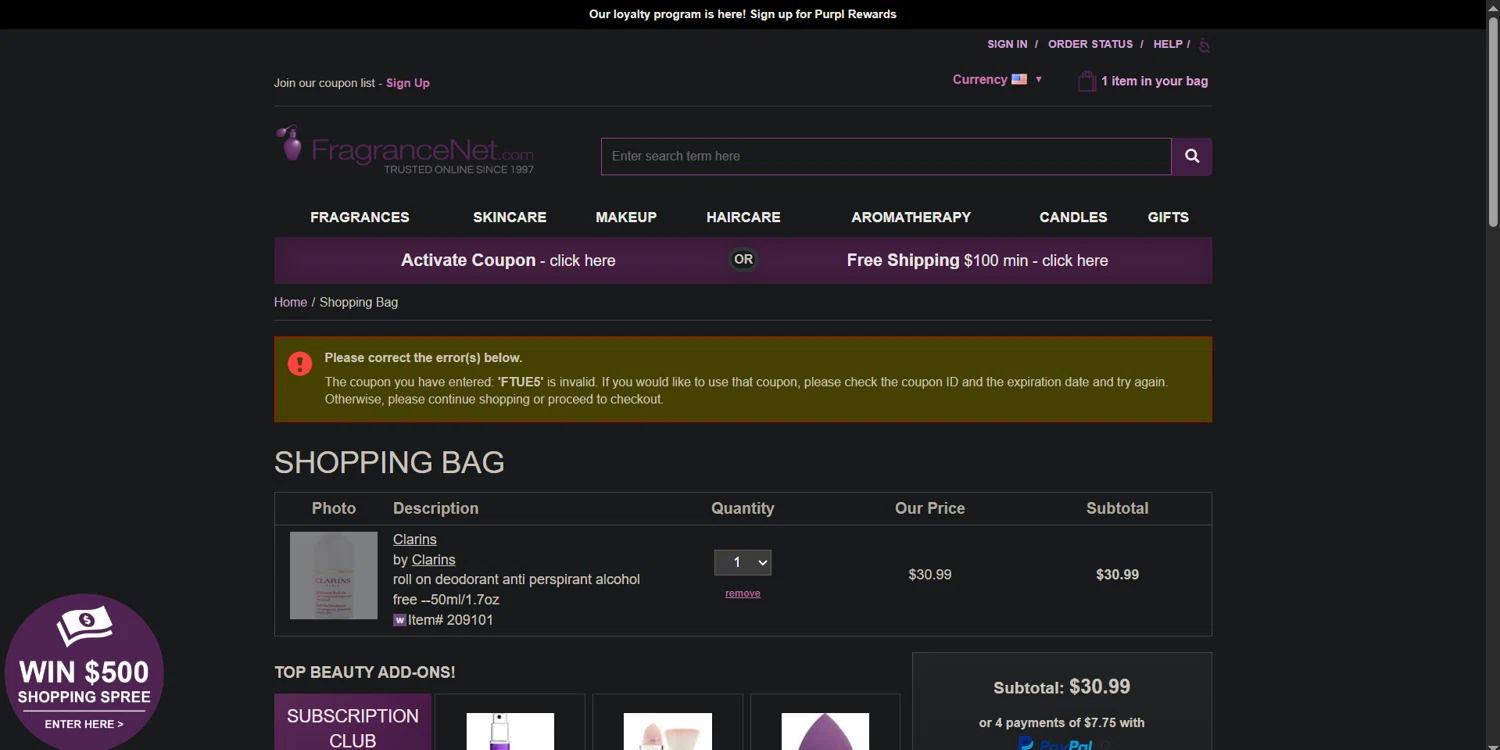Open the MAKEUP menu
The image size is (1500, 750).
(626, 217)
